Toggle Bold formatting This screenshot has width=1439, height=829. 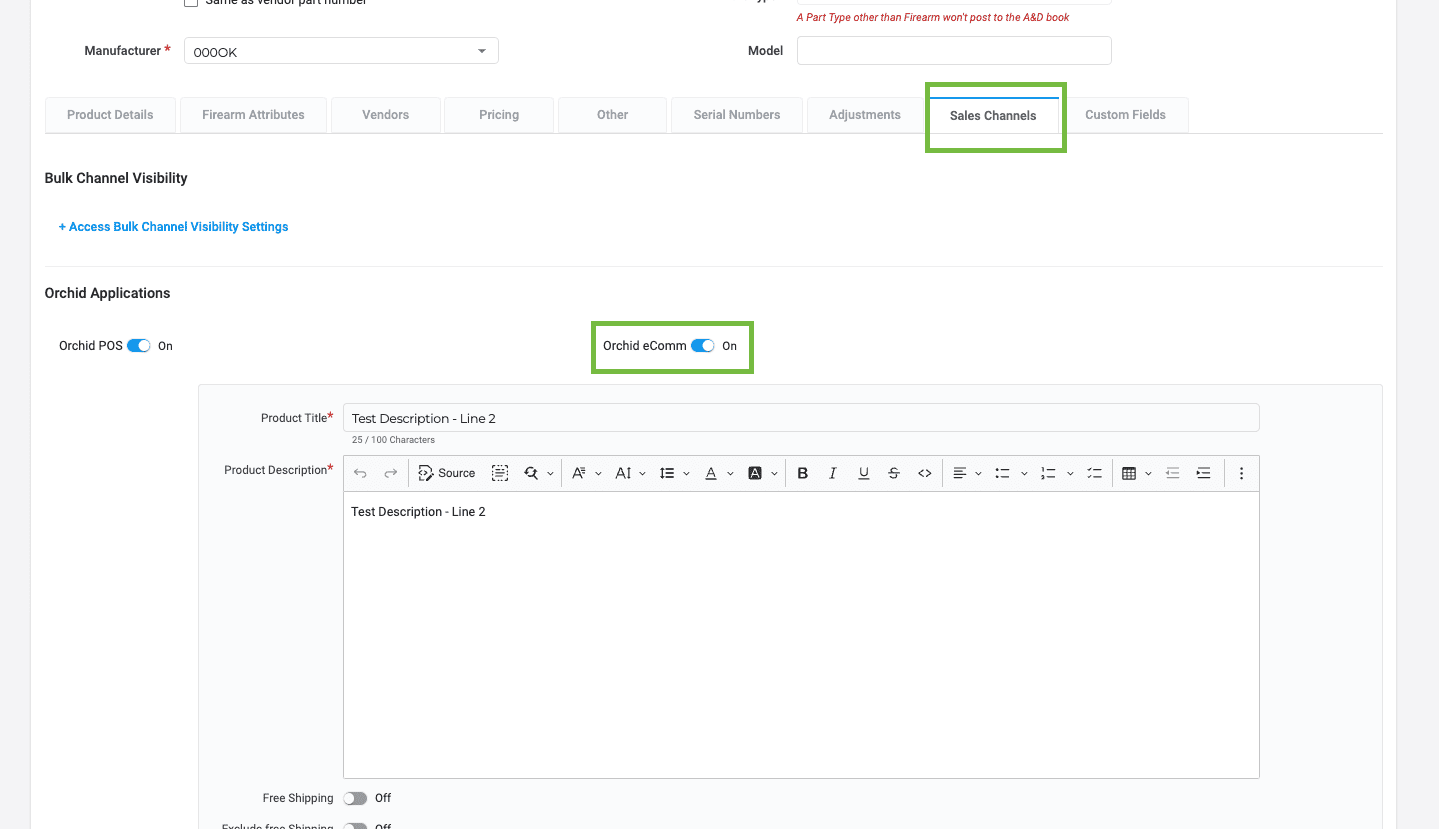coord(802,473)
